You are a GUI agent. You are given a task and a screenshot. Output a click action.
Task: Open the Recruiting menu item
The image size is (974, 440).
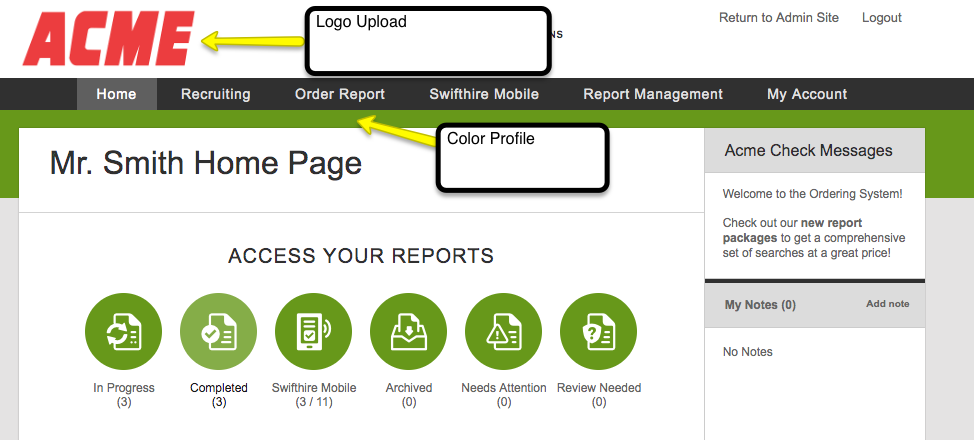coord(216,94)
